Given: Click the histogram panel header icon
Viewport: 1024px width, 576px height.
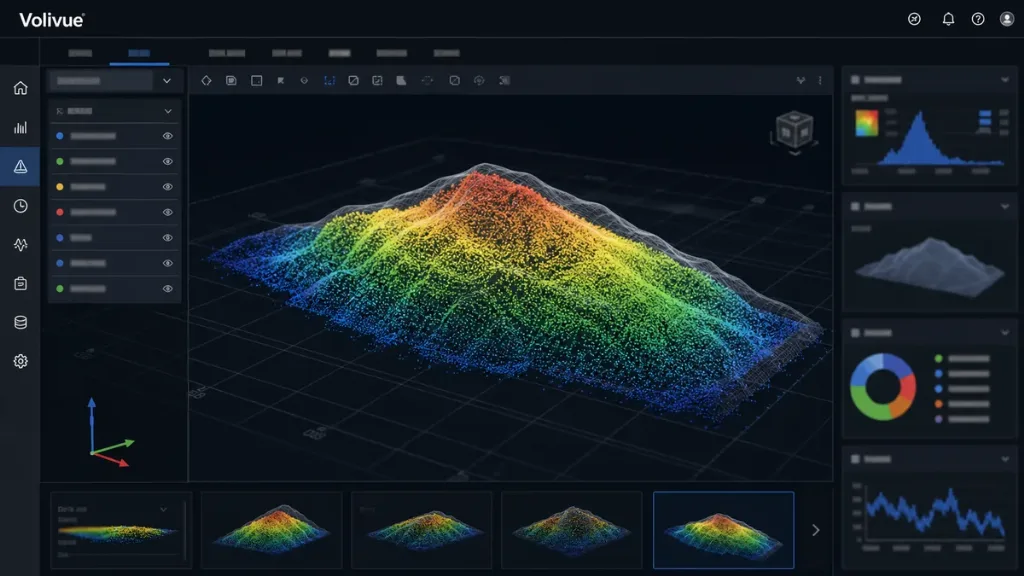Looking at the screenshot, I should 855,80.
